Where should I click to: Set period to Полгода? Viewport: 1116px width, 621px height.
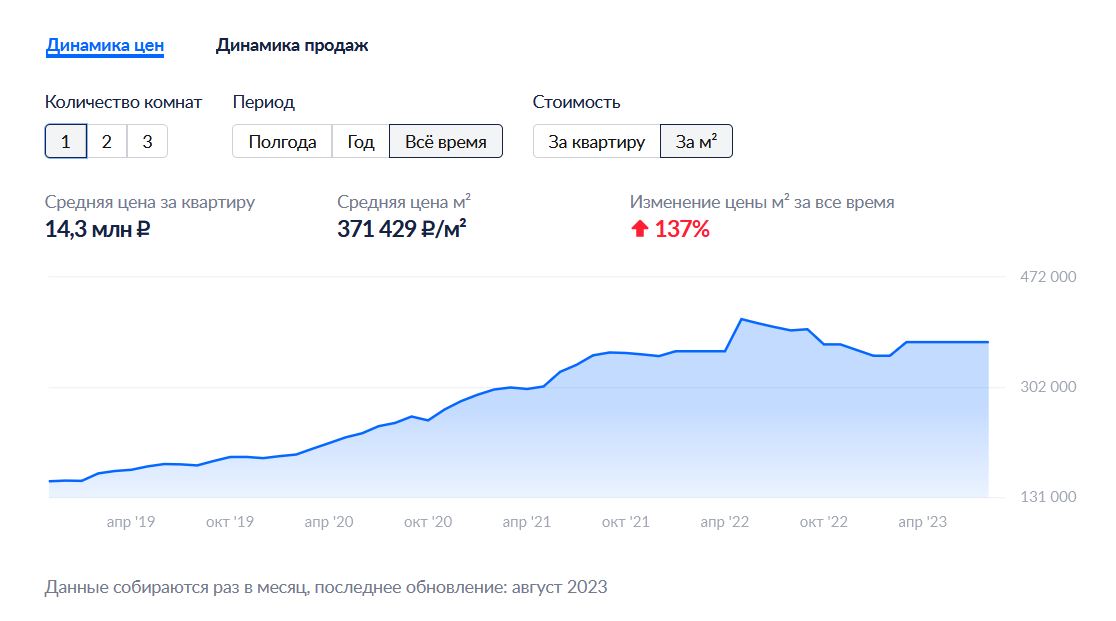pos(282,142)
